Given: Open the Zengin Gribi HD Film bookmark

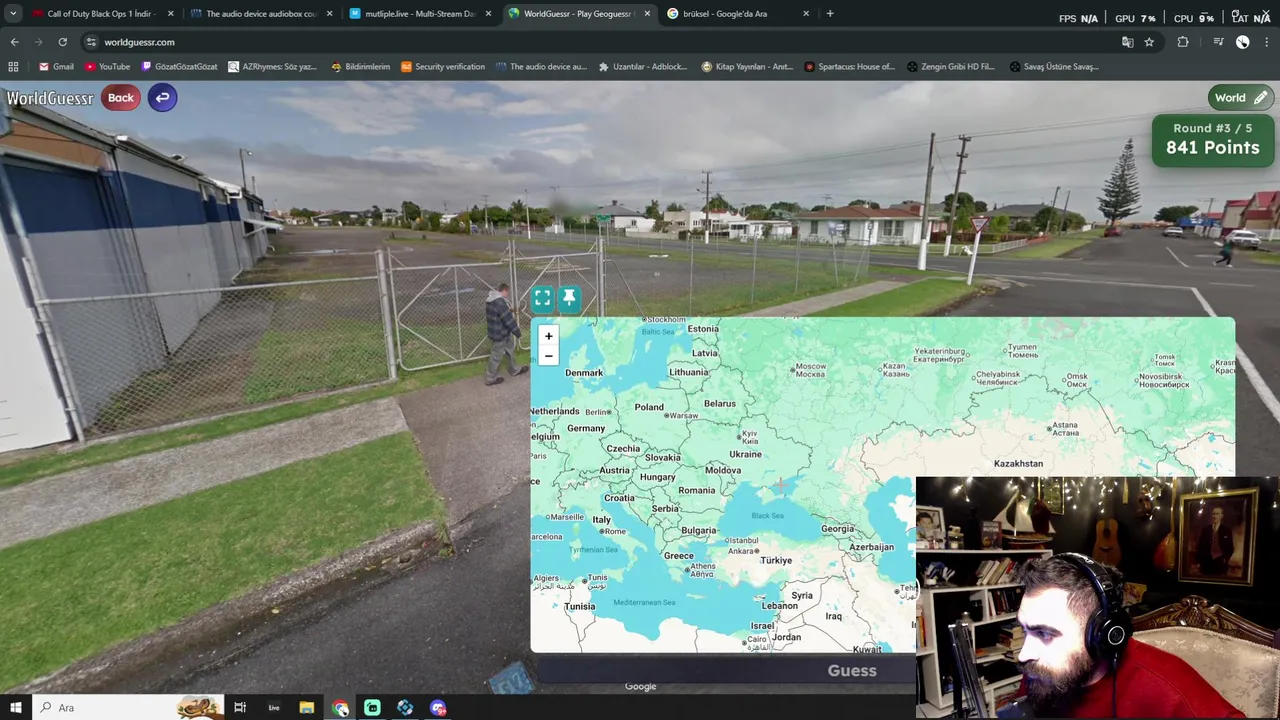Looking at the screenshot, I should 951,67.
